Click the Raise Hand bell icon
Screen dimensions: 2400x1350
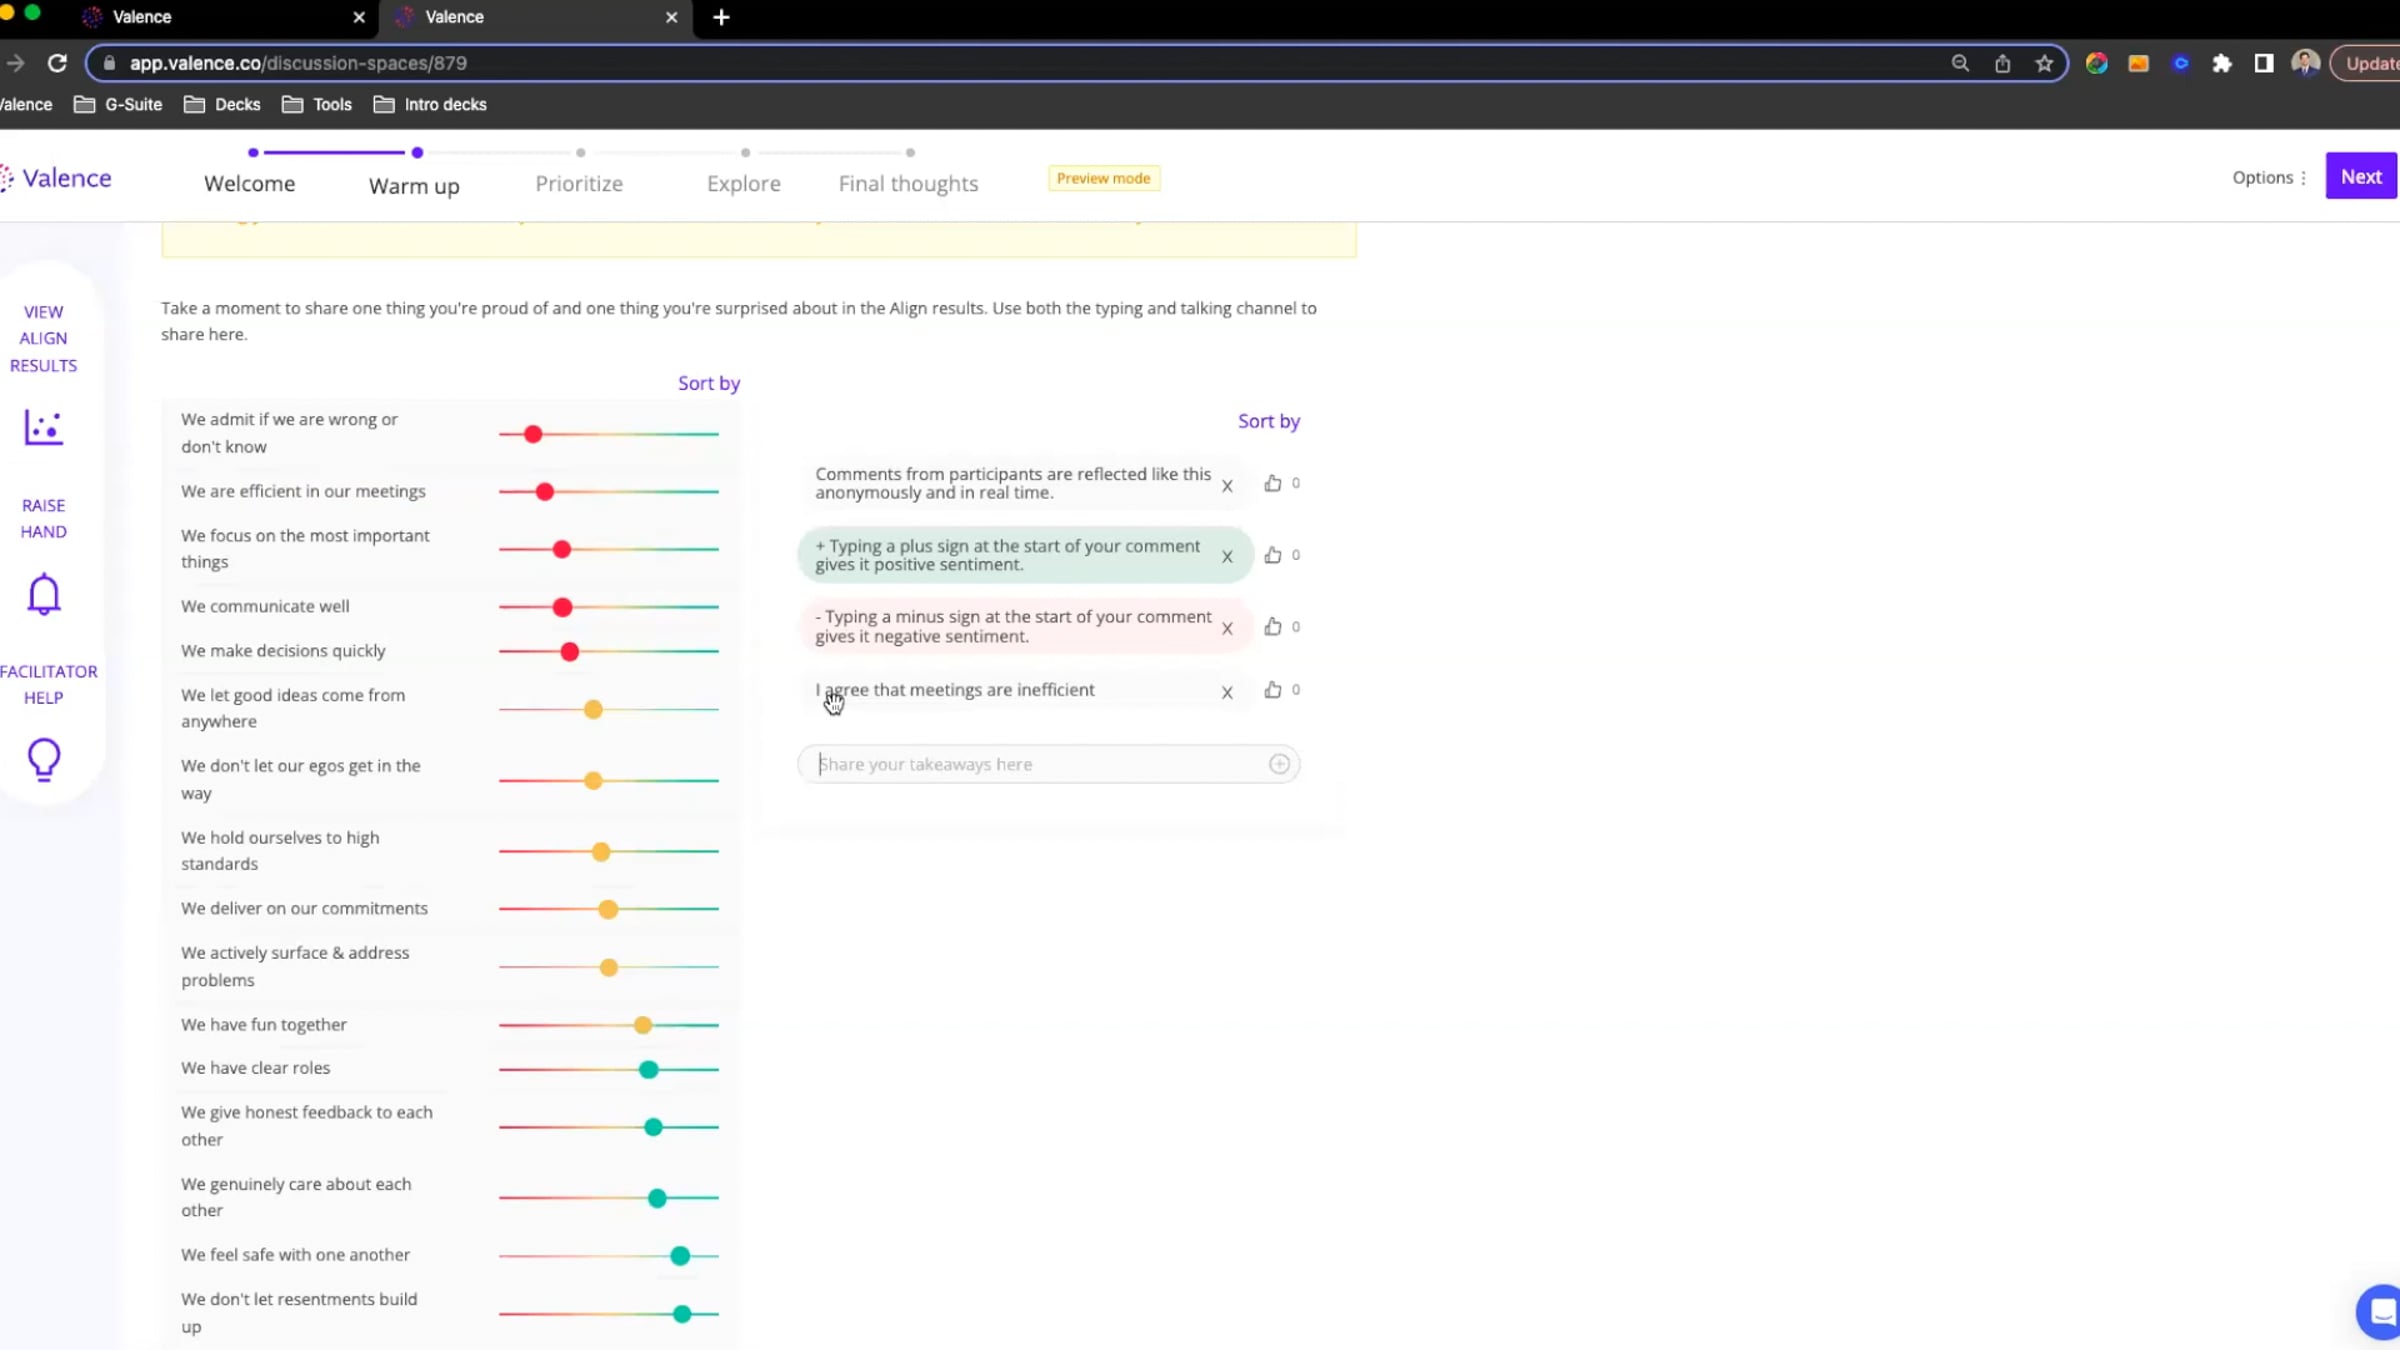(43, 594)
